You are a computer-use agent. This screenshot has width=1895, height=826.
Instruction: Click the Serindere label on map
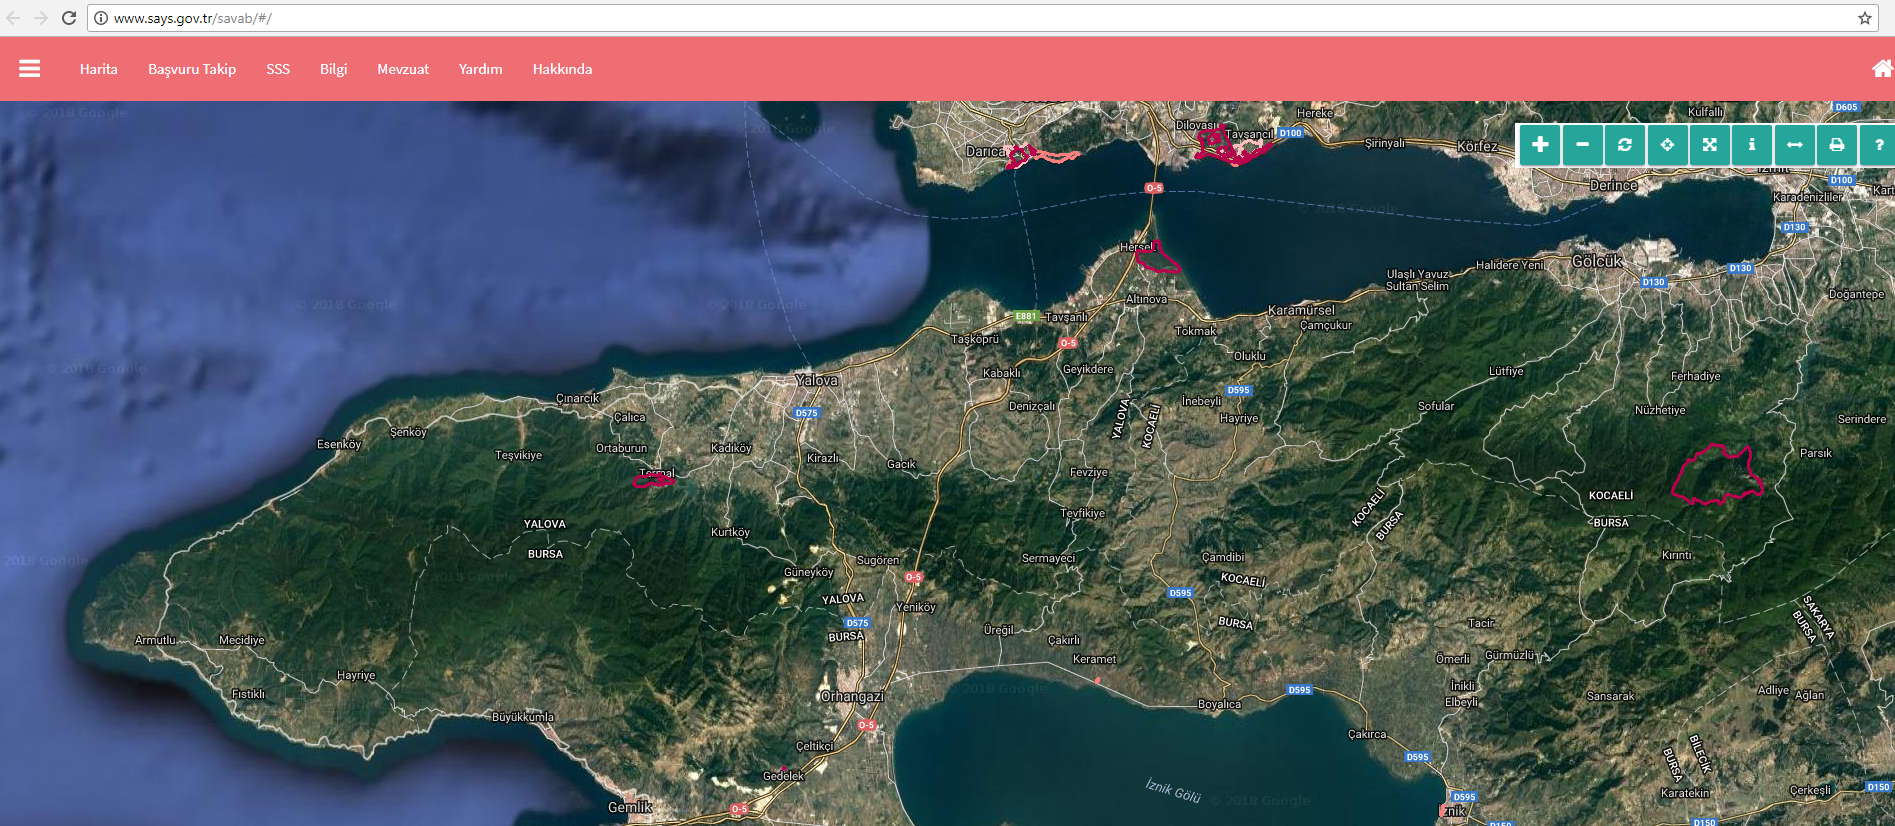click(x=1862, y=419)
